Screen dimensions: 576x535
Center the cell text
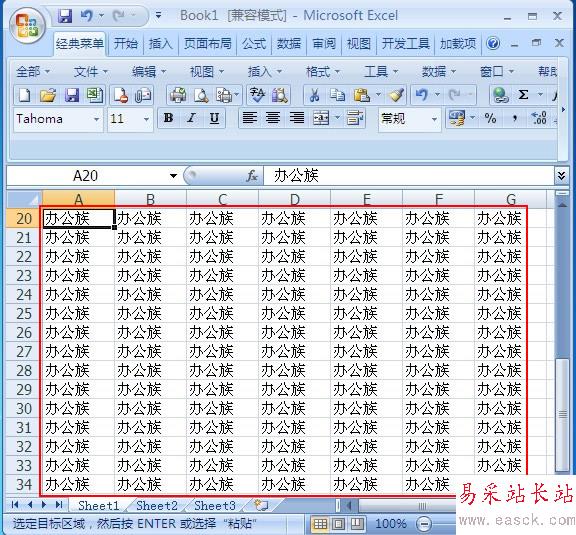pos(273,118)
